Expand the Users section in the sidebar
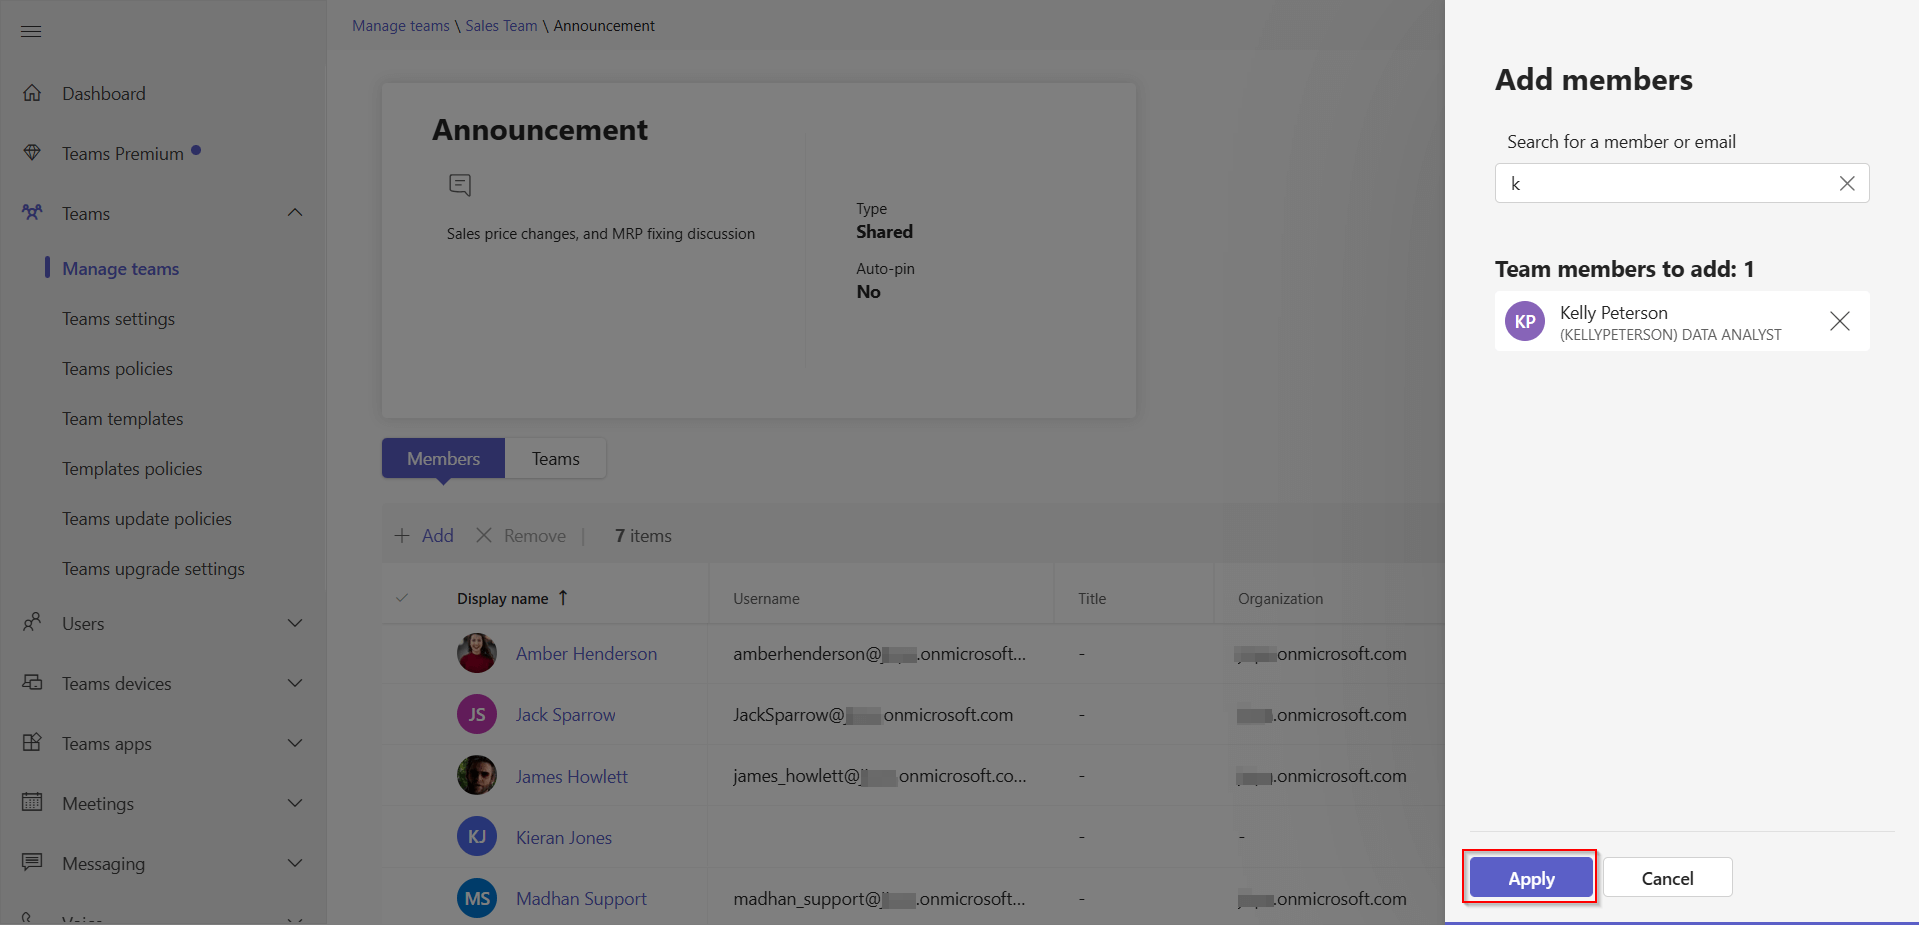Screen dimensions: 1919x925 pyautogui.click(x=295, y=622)
